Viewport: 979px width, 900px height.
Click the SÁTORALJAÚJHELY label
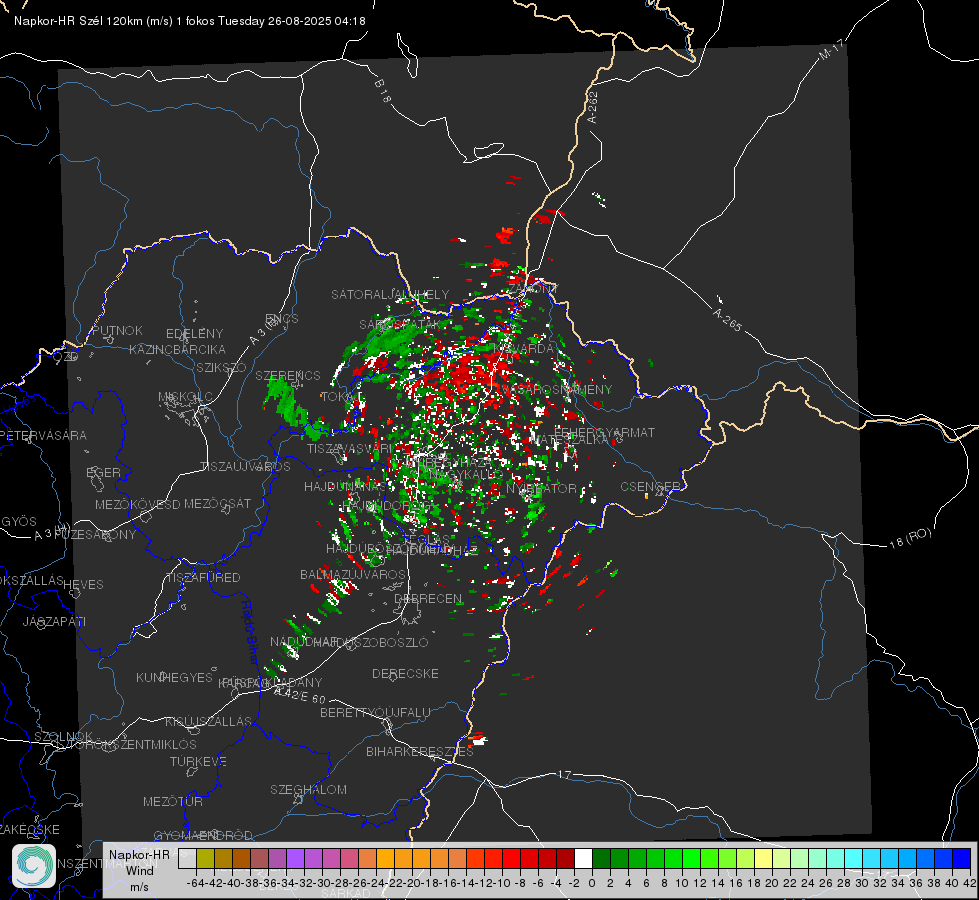(x=390, y=294)
